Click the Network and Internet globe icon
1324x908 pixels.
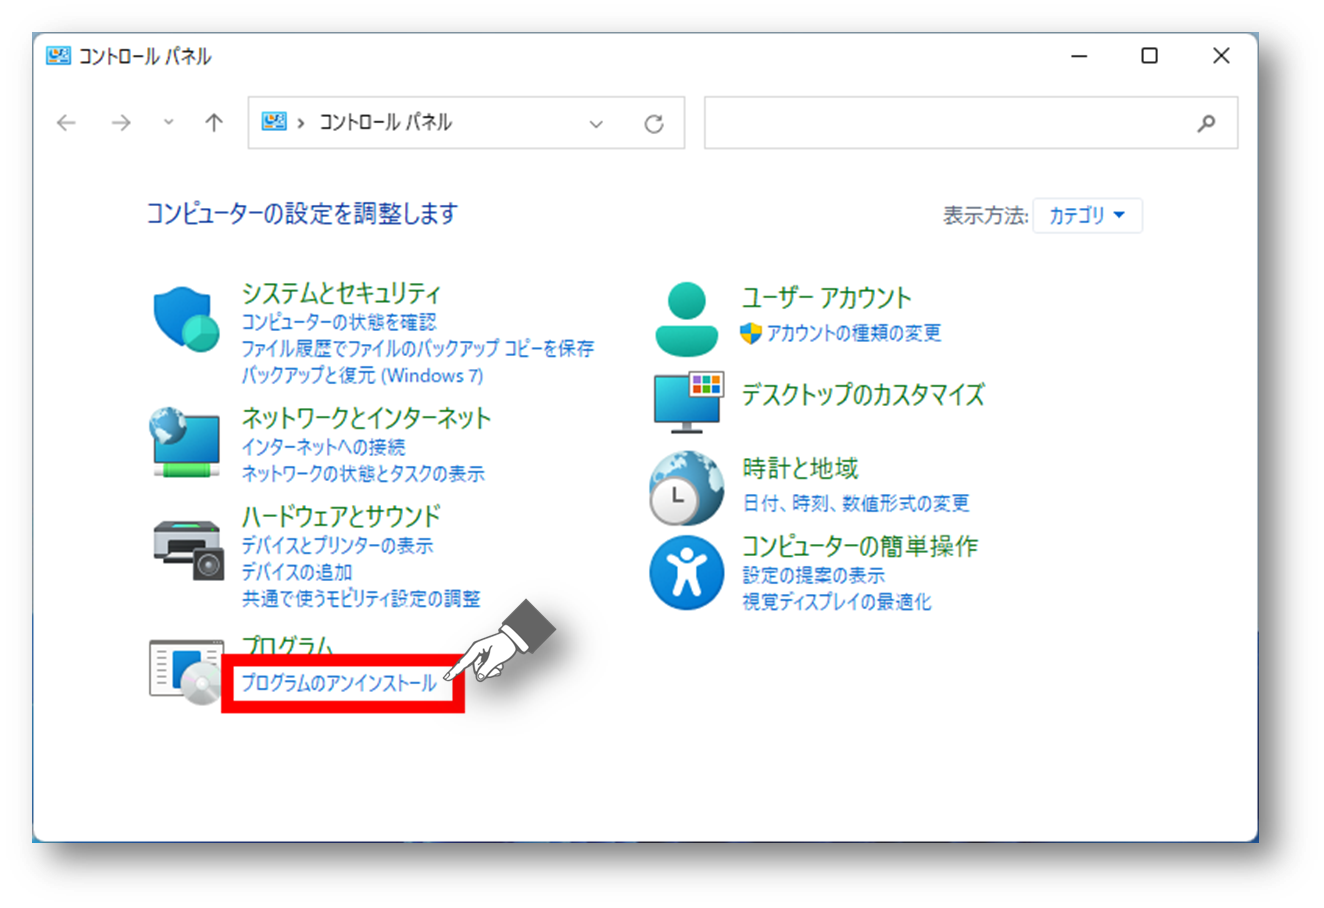[185, 443]
